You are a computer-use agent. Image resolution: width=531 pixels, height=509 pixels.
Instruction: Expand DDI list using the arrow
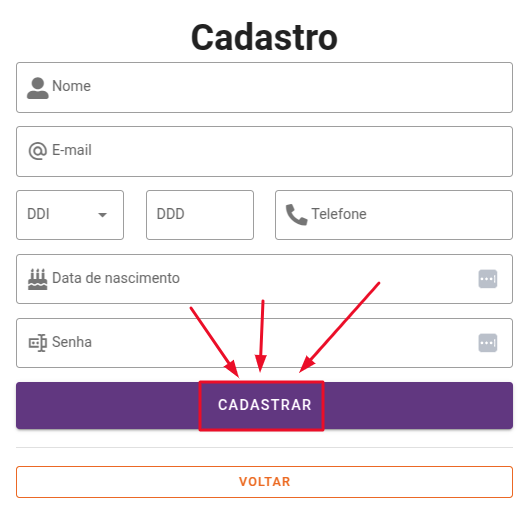coord(102,215)
